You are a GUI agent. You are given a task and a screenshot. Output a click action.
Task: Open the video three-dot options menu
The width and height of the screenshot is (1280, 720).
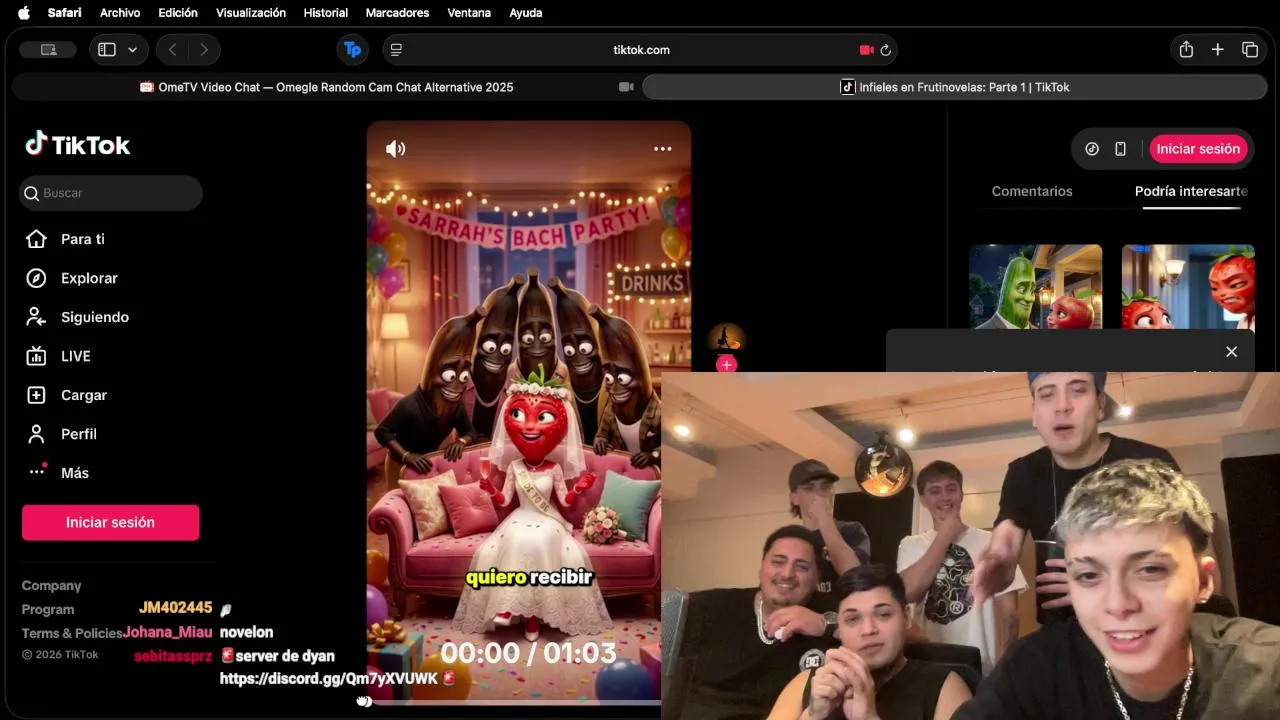tap(662, 149)
